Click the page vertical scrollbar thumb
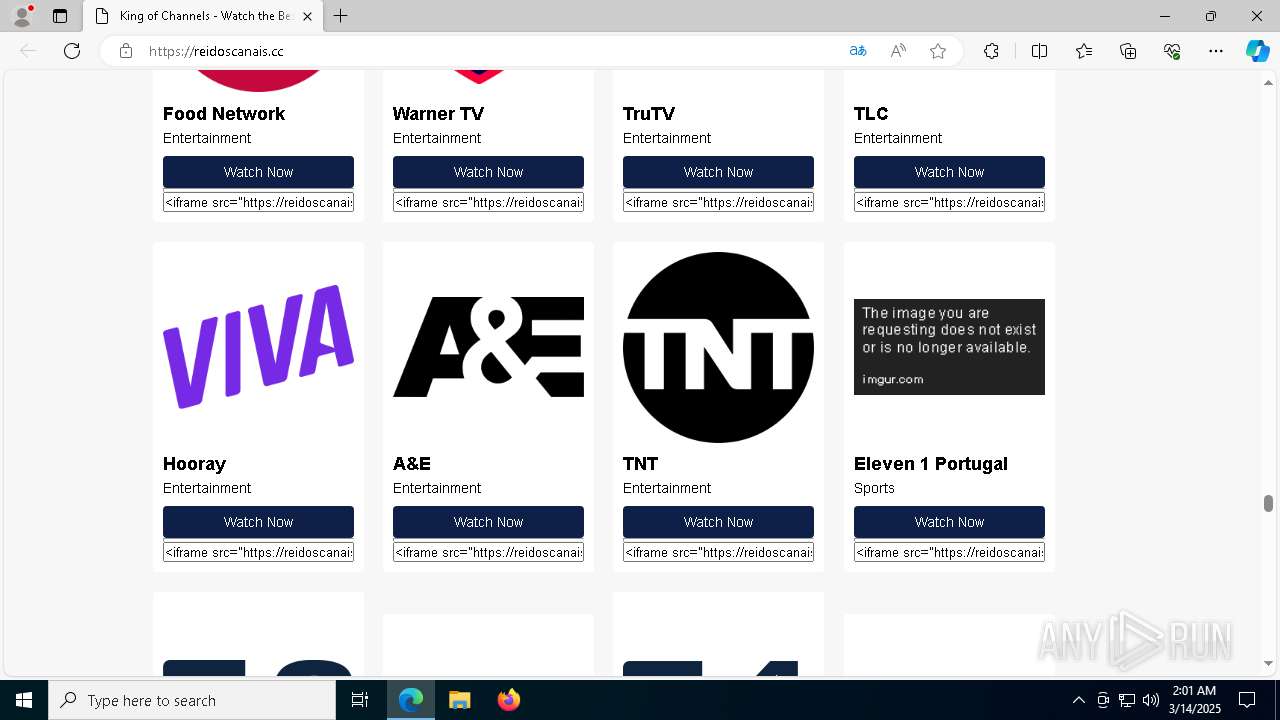The height and width of the screenshot is (720, 1280). pyautogui.click(x=1268, y=502)
